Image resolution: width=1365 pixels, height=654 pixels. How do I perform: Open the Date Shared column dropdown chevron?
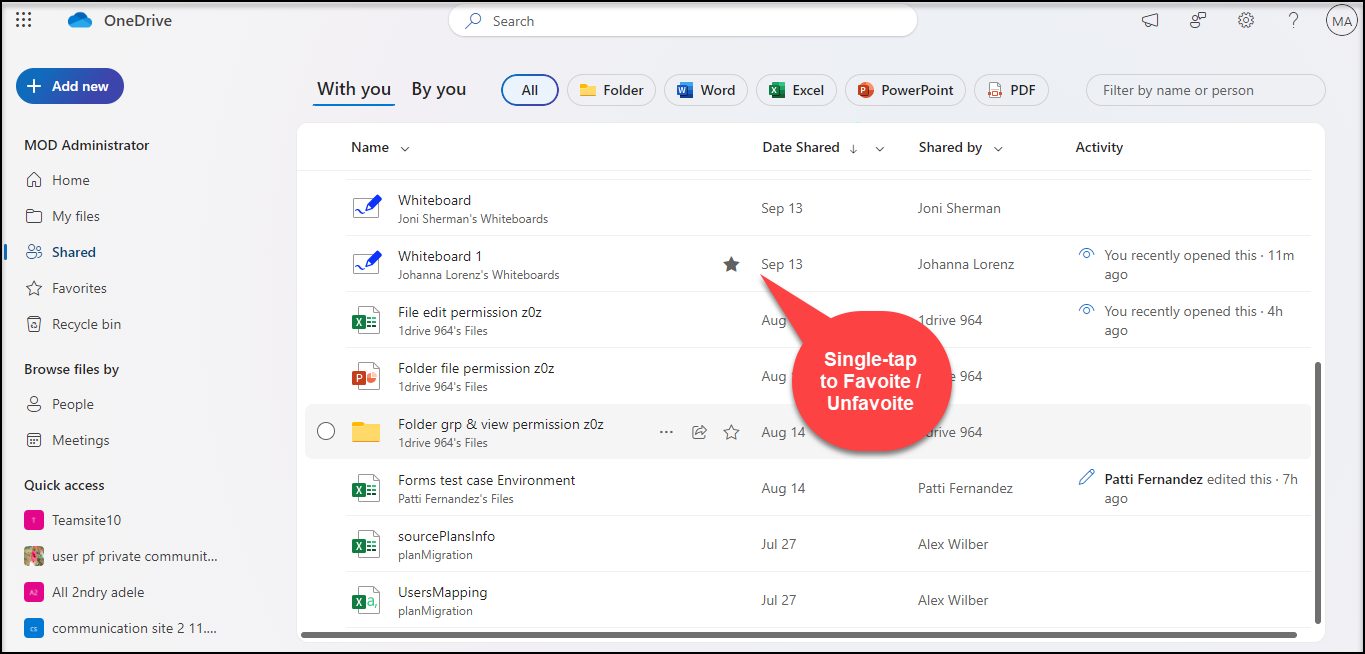click(880, 148)
